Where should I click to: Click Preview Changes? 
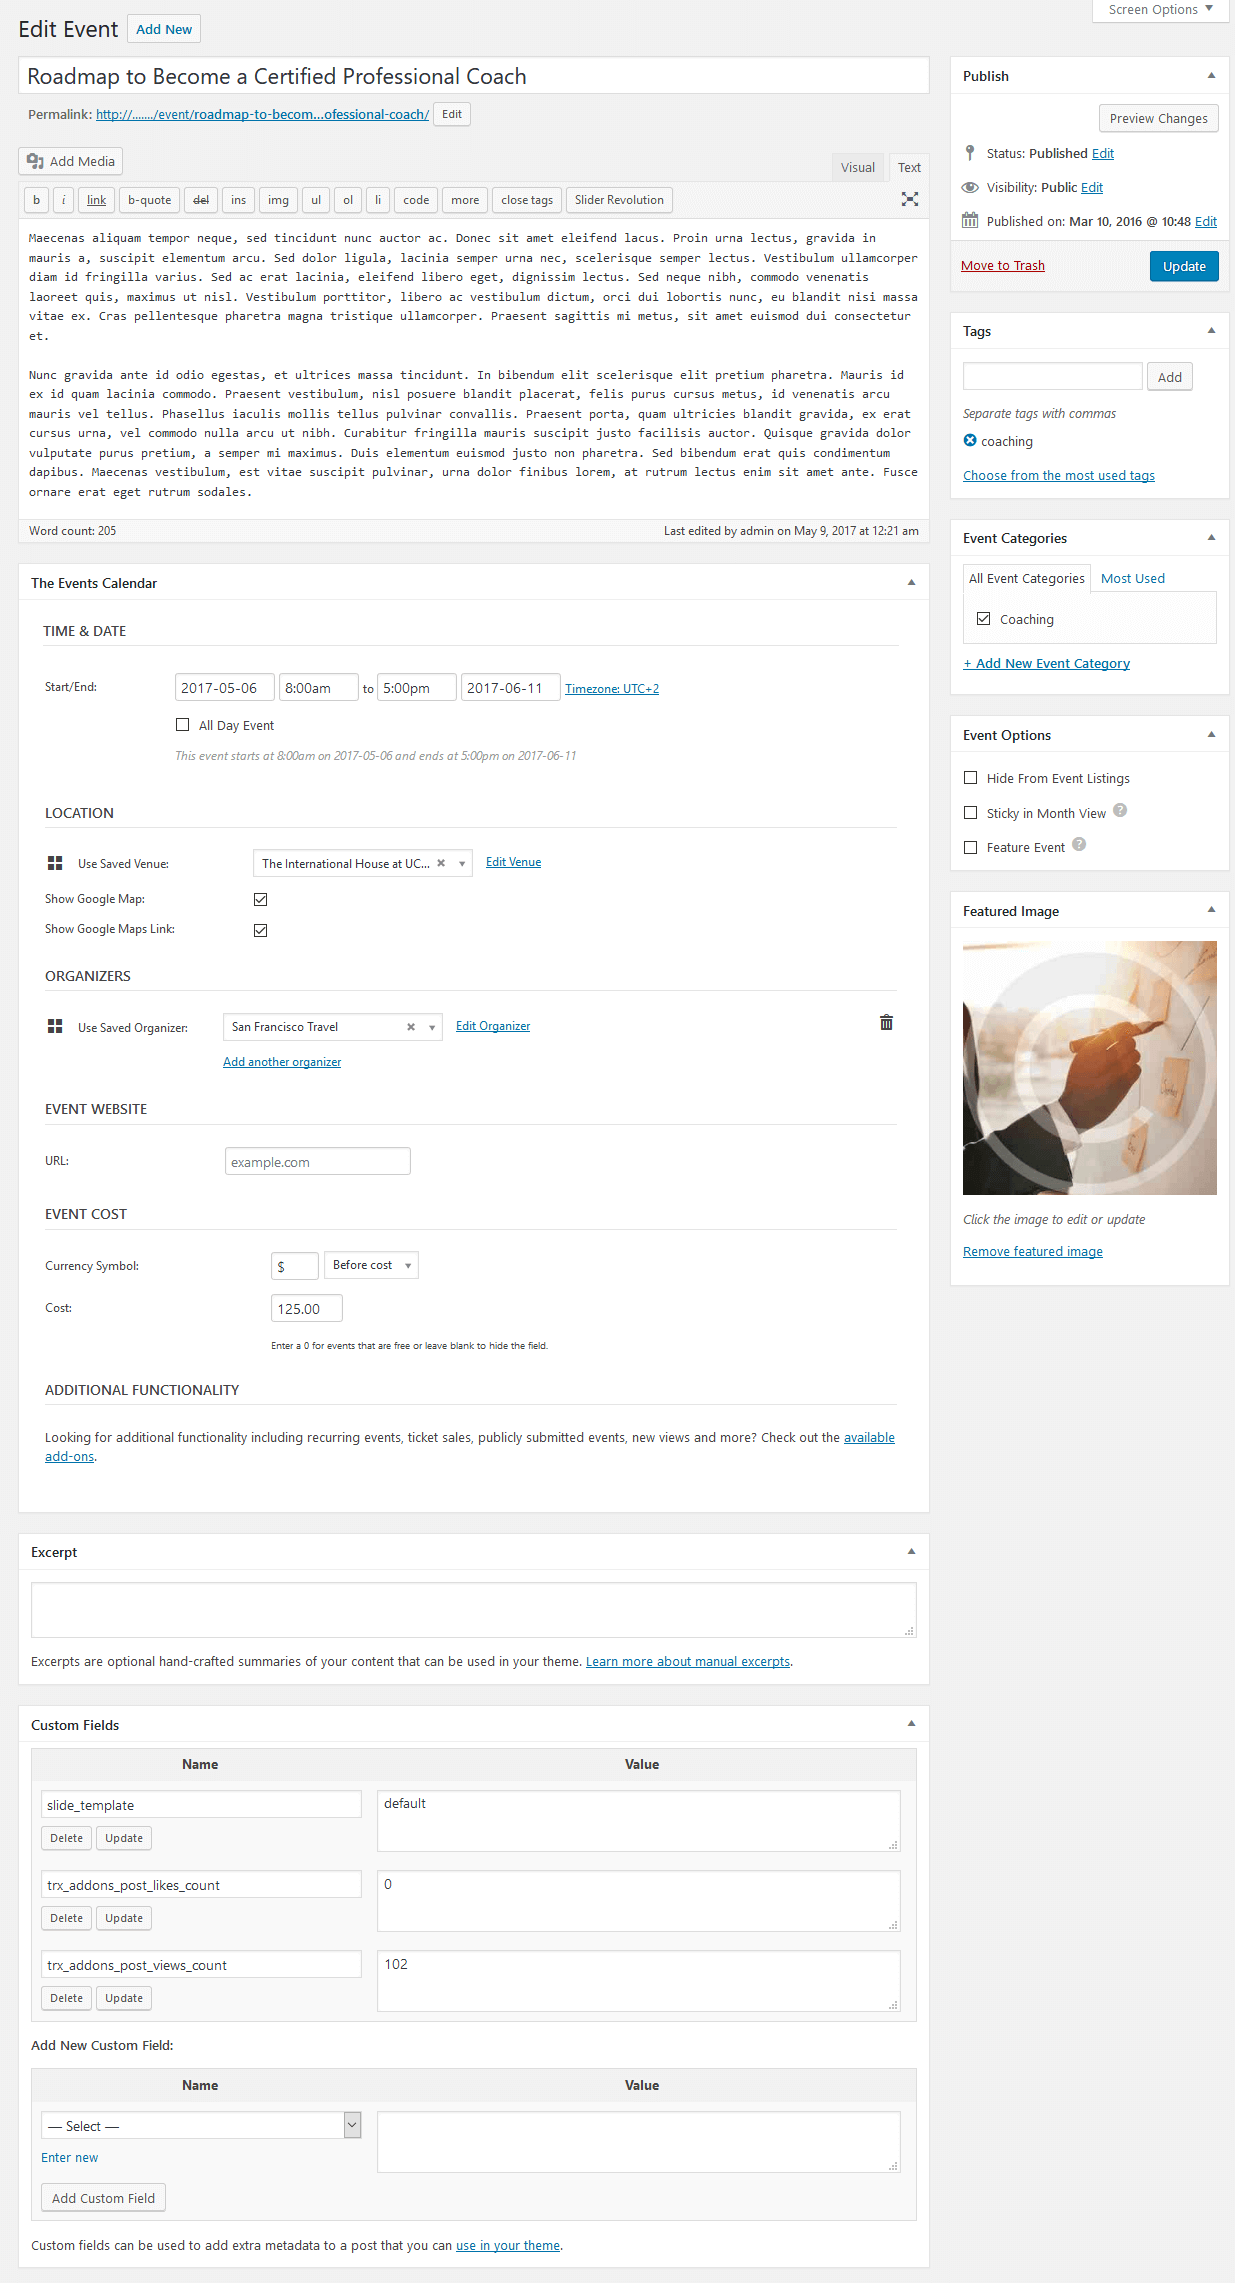1158,118
